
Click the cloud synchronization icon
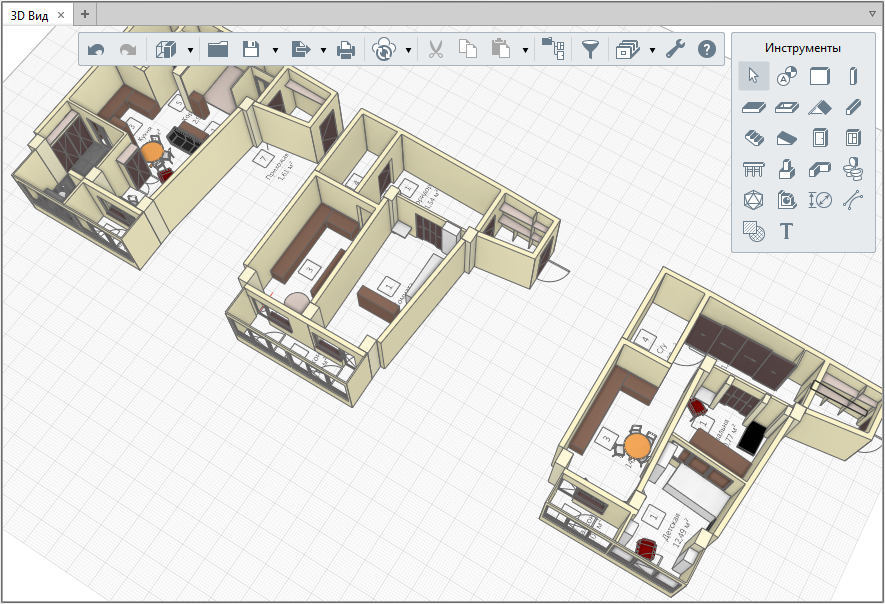pyautogui.click(x=383, y=50)
